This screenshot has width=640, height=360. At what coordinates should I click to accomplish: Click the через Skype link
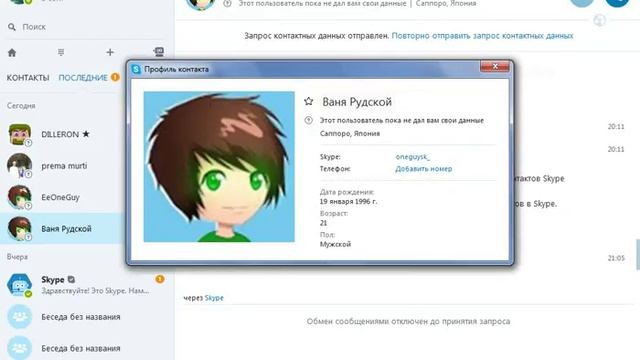pyautogui.click(x=214, y=298)
